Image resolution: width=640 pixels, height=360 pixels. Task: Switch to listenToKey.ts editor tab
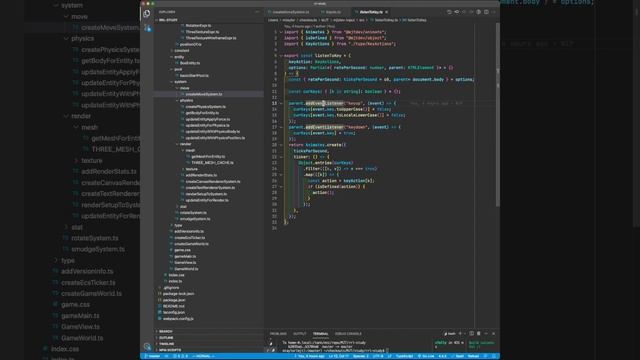pyautogui.click(x=371, y=12)
